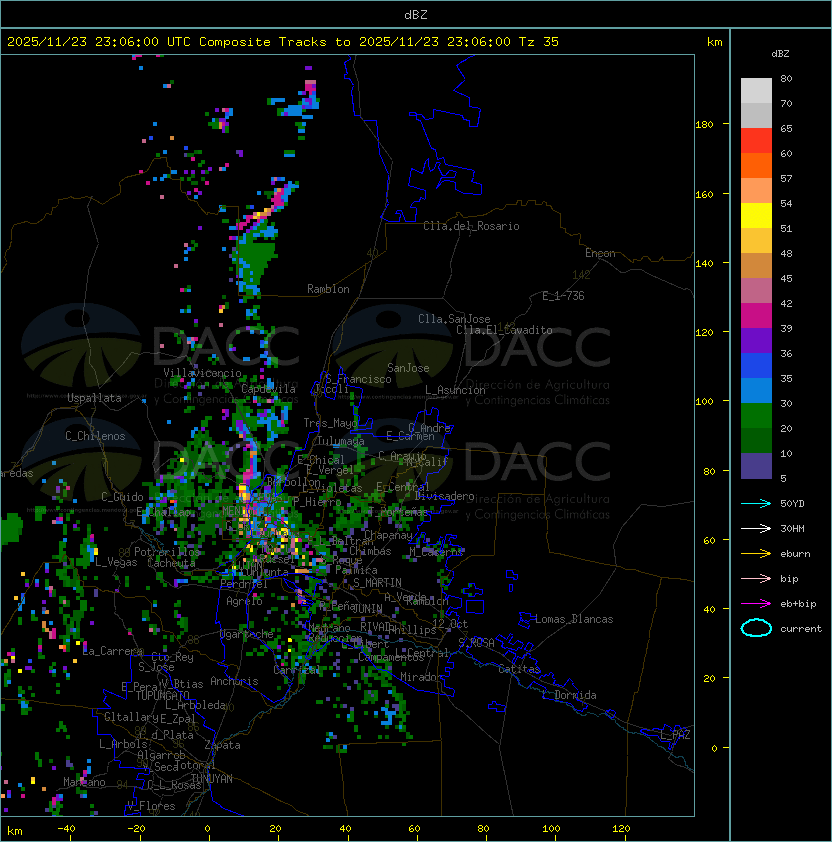
Task: Click the Ugarteche map label
Action: [247, 635]
